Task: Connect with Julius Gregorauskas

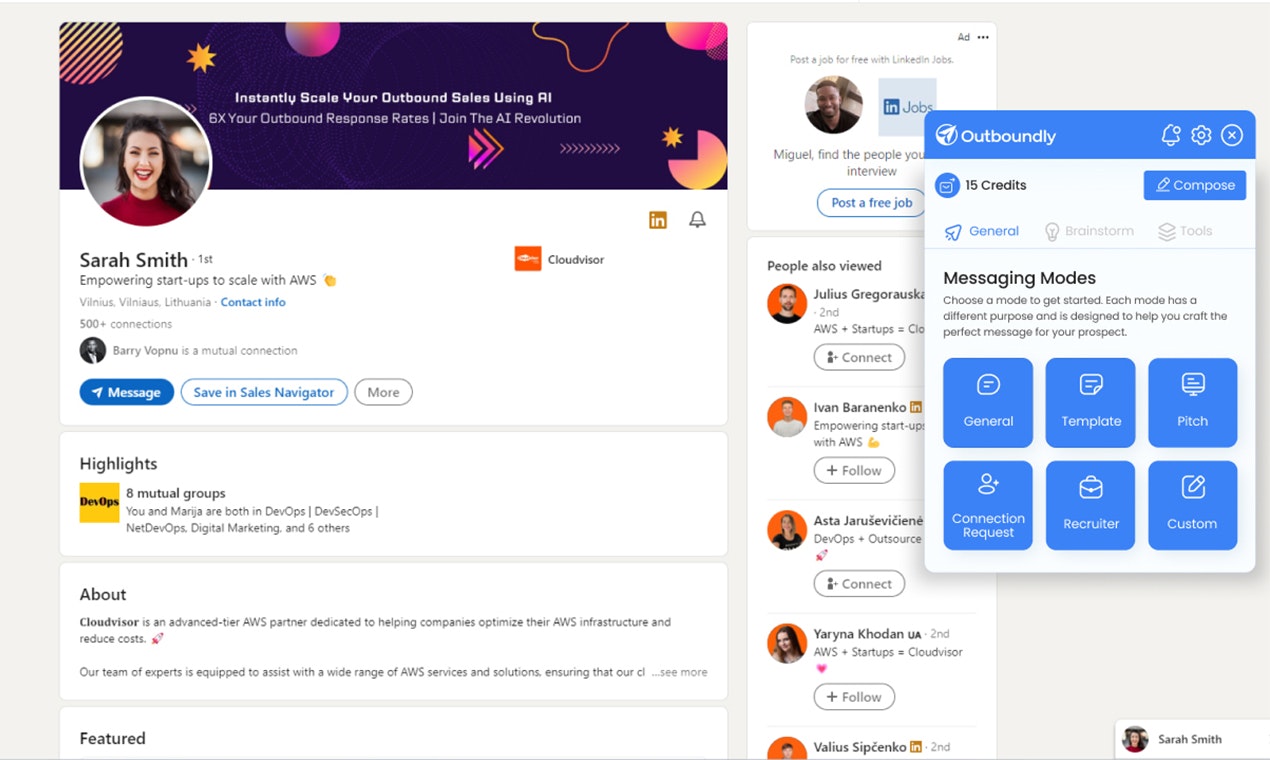Action: 859,357
